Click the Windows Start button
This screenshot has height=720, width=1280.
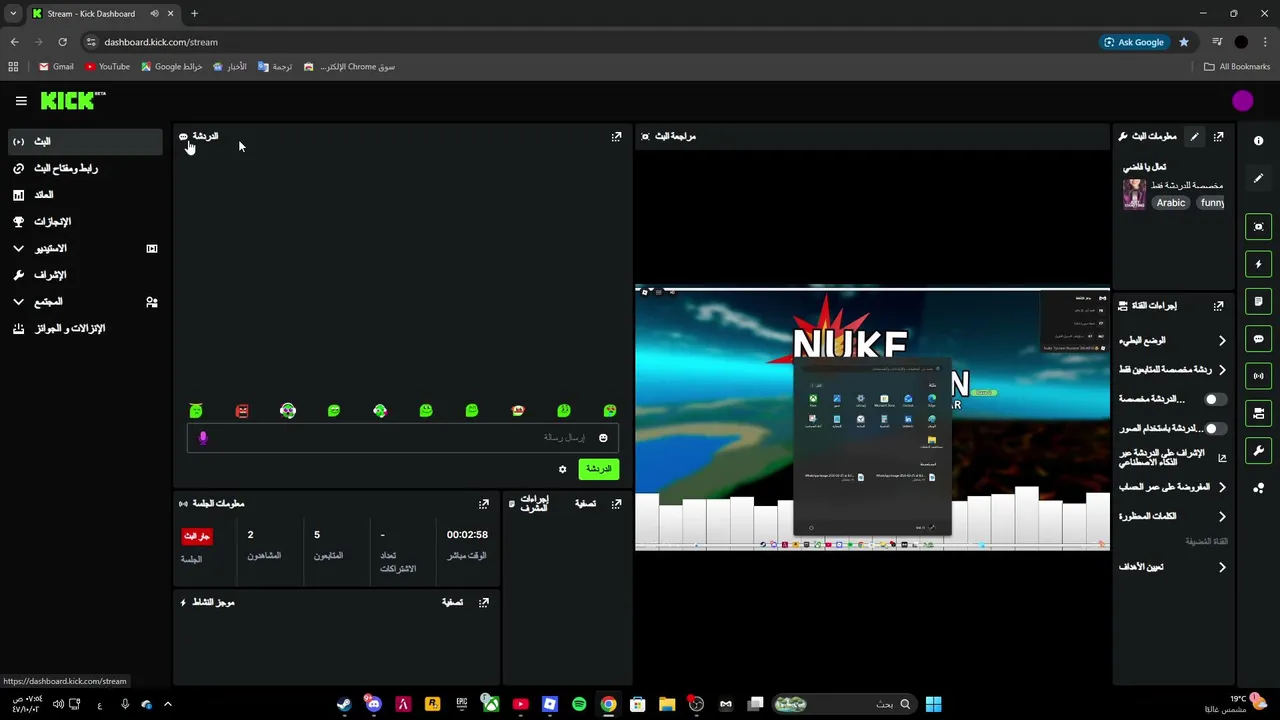pyautogui.click(x=933, y=704)
